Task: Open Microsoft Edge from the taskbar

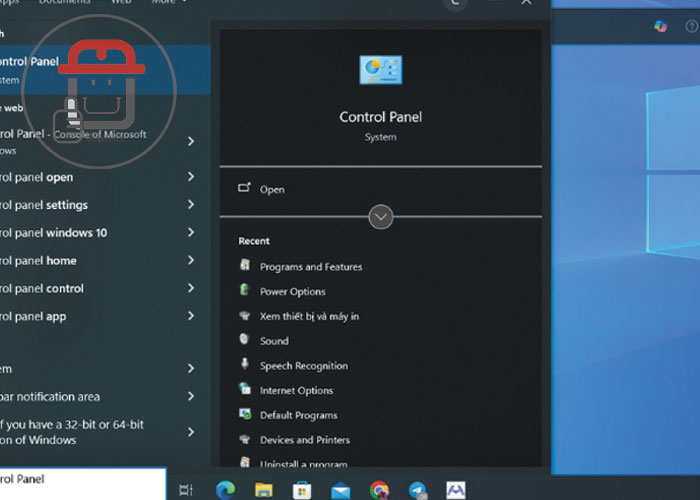Action: [x=225, y=490]
